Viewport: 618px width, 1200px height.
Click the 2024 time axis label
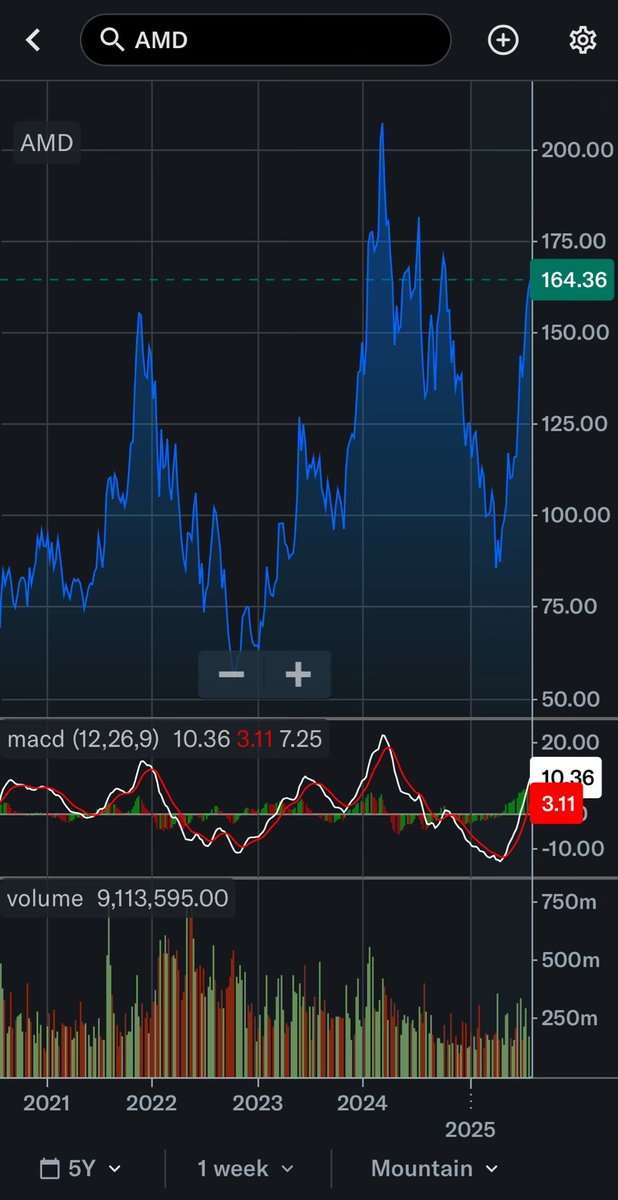tap(362, 1101)
